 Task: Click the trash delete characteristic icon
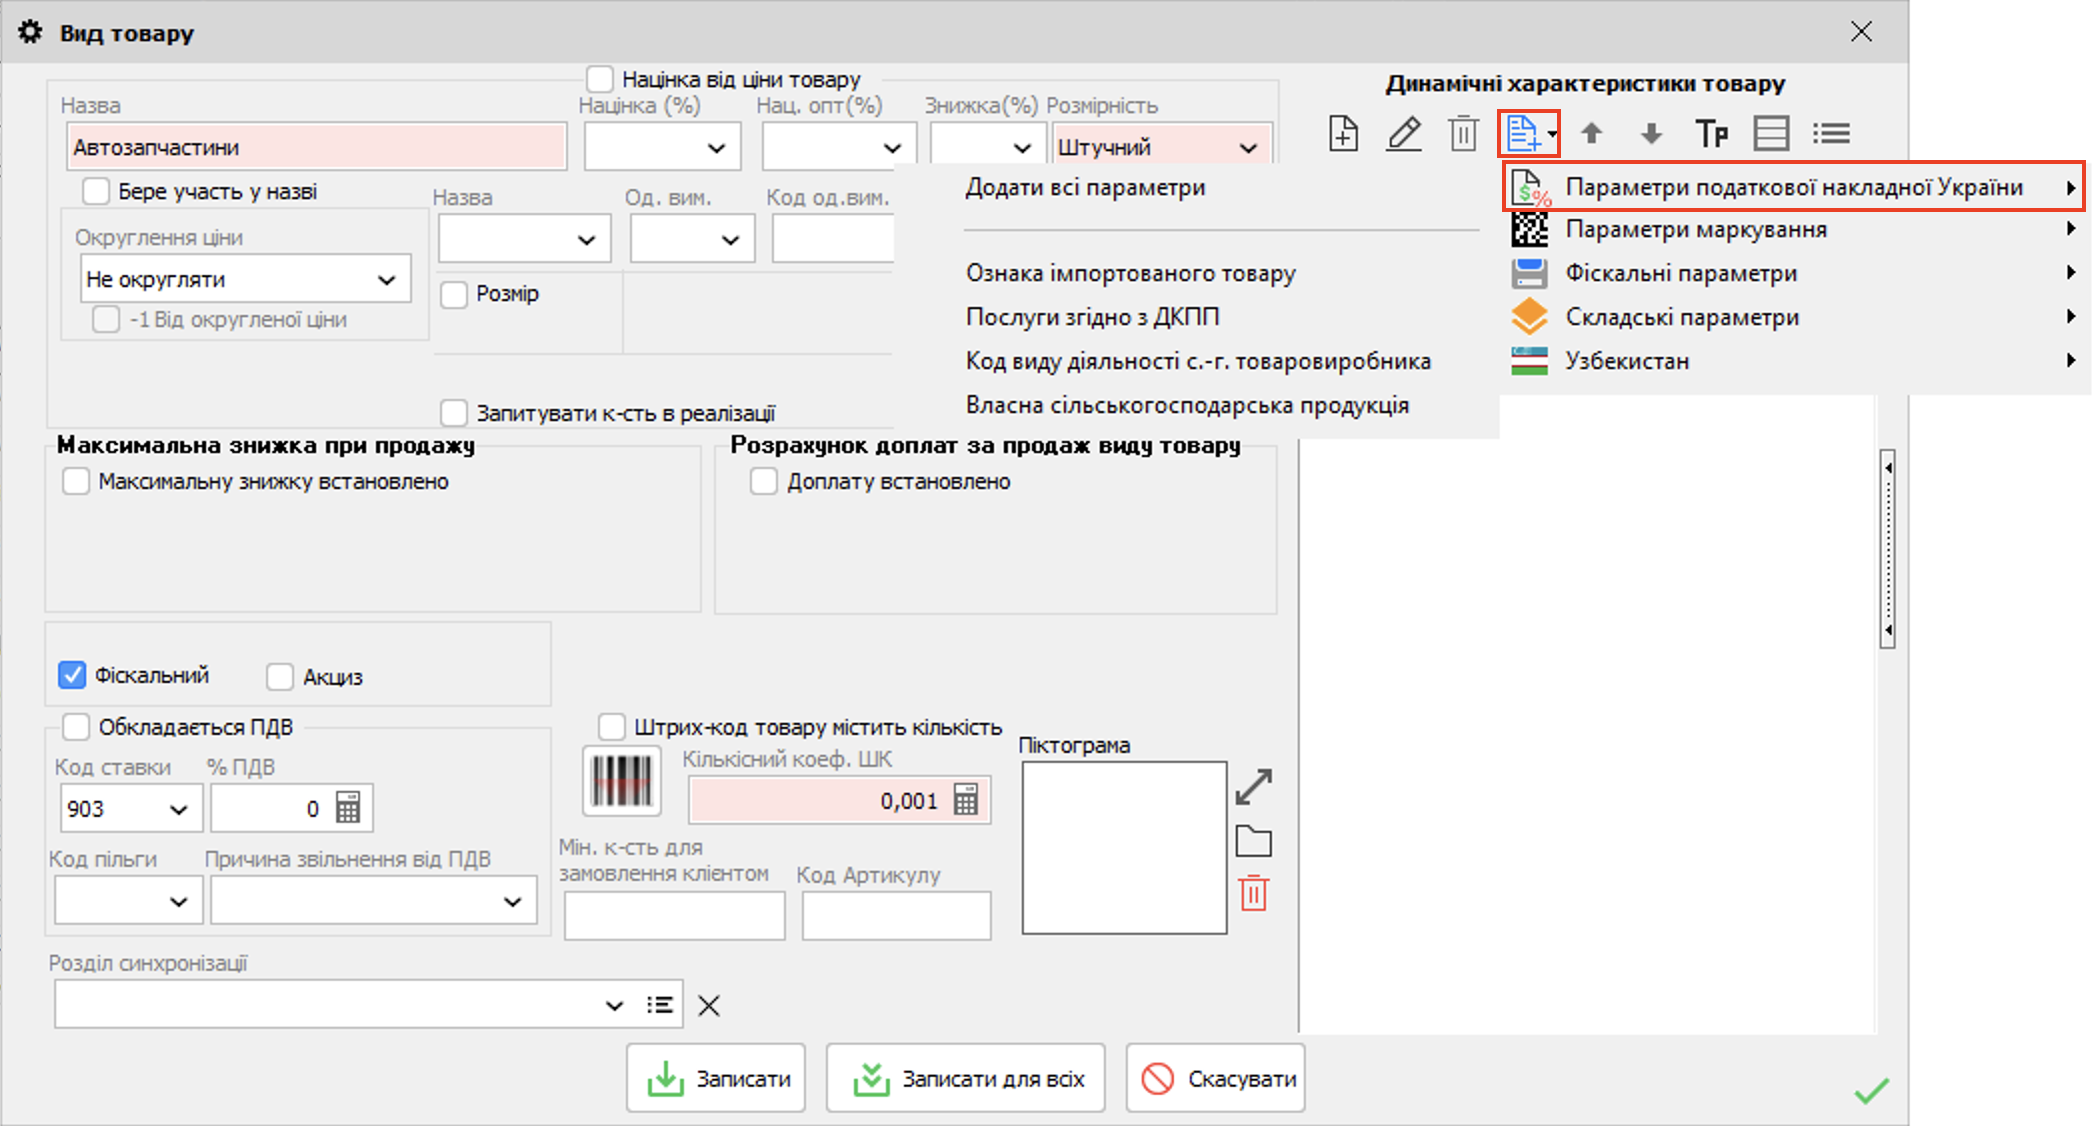pos(1463,133)
